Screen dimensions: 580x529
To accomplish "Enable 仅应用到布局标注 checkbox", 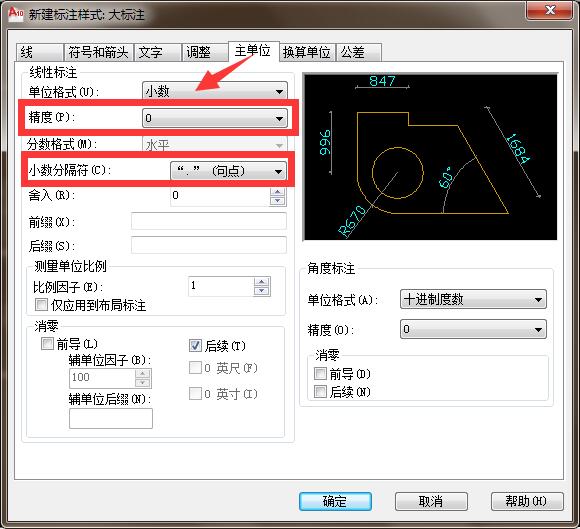I will coord(41,305).
